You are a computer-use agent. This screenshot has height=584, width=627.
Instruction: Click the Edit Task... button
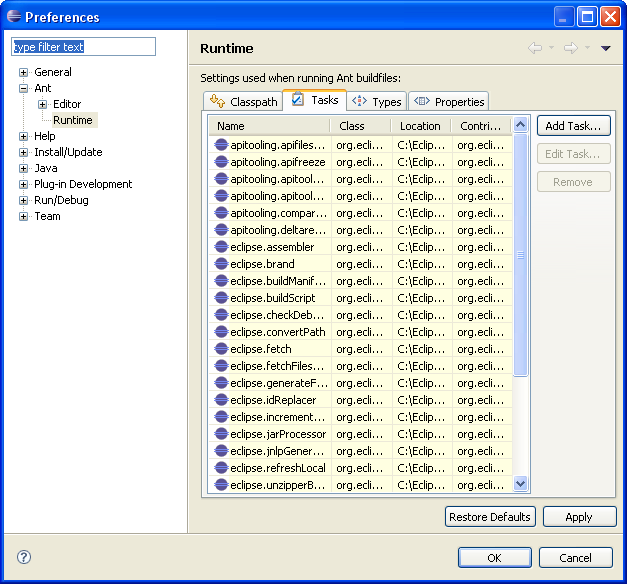click(x=573, y=154)
